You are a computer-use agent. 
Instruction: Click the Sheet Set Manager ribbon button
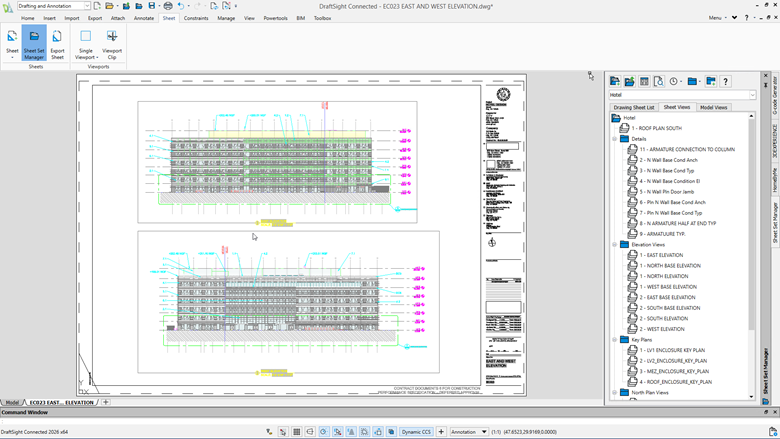click(x=34, y=43)
